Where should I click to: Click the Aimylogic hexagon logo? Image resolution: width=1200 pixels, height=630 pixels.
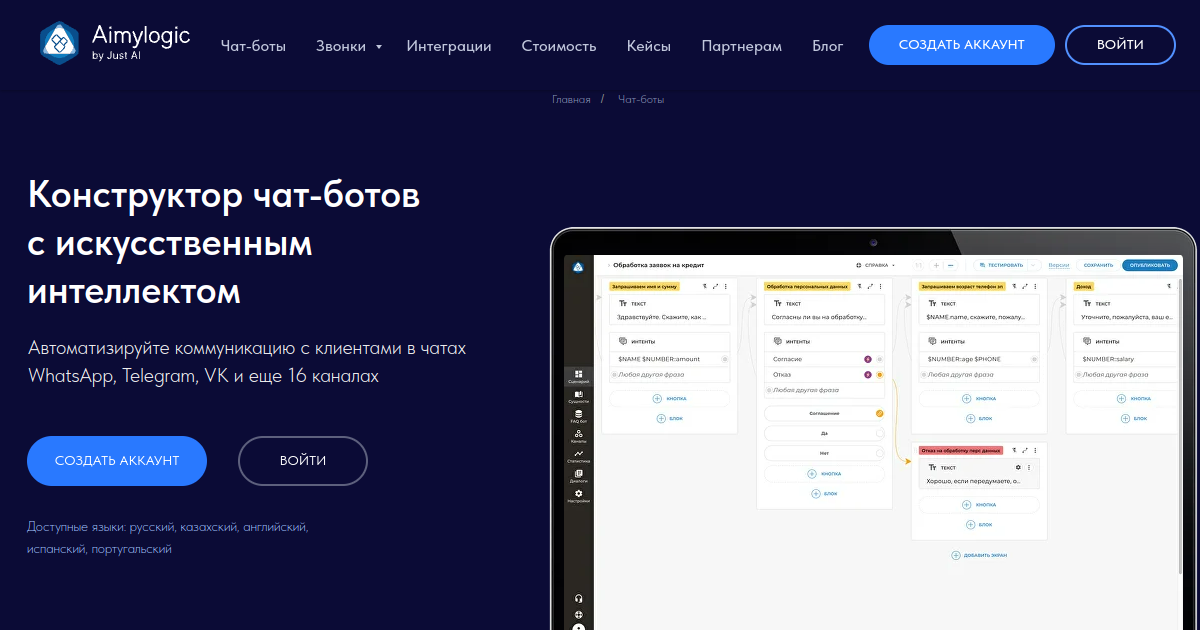point(60,44)
